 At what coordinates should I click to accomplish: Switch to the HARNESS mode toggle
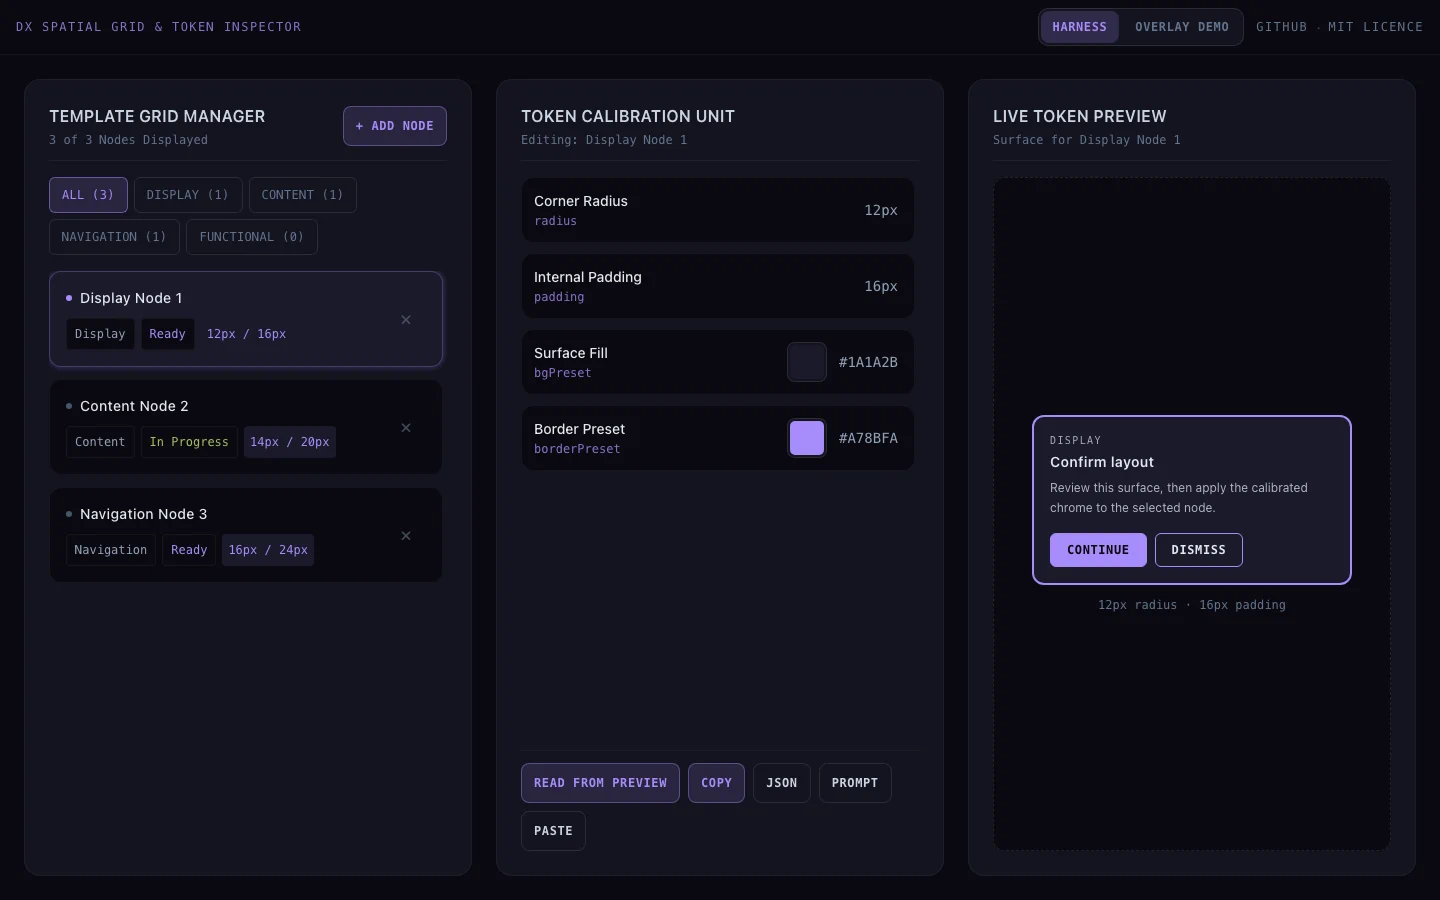click(1080, 27)
